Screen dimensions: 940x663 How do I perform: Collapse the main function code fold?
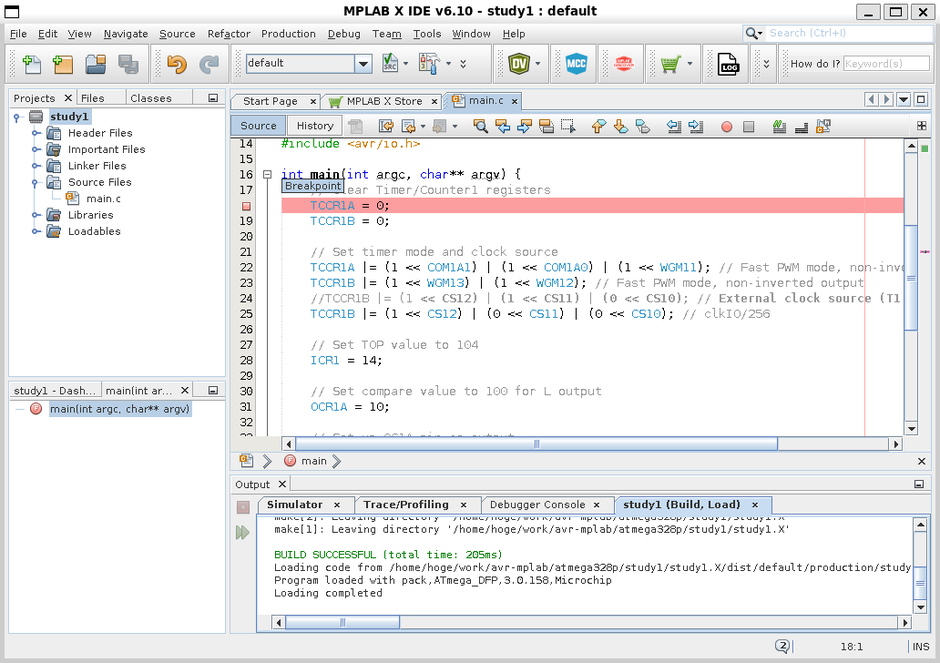pos(267,175)
